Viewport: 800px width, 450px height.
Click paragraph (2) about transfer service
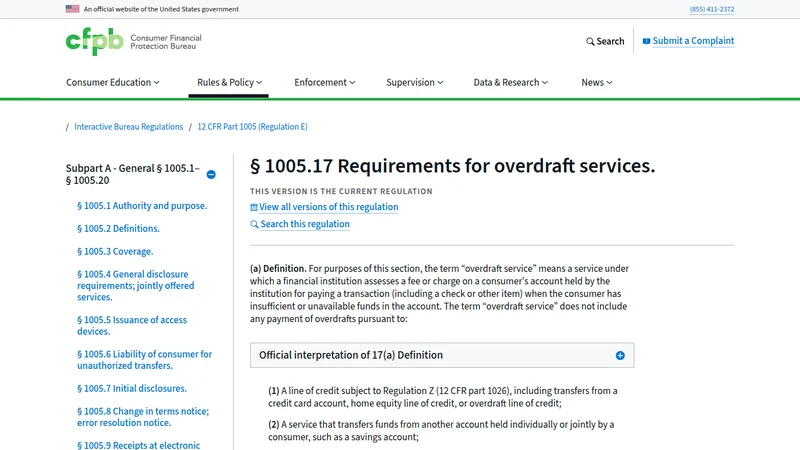click(441, 431)
